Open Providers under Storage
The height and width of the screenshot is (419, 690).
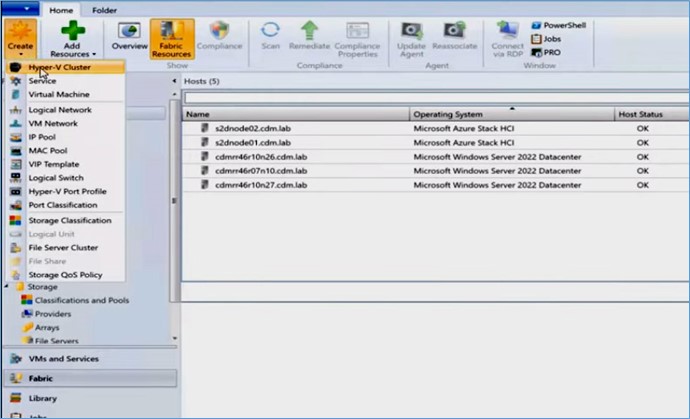tap(53, 314)
